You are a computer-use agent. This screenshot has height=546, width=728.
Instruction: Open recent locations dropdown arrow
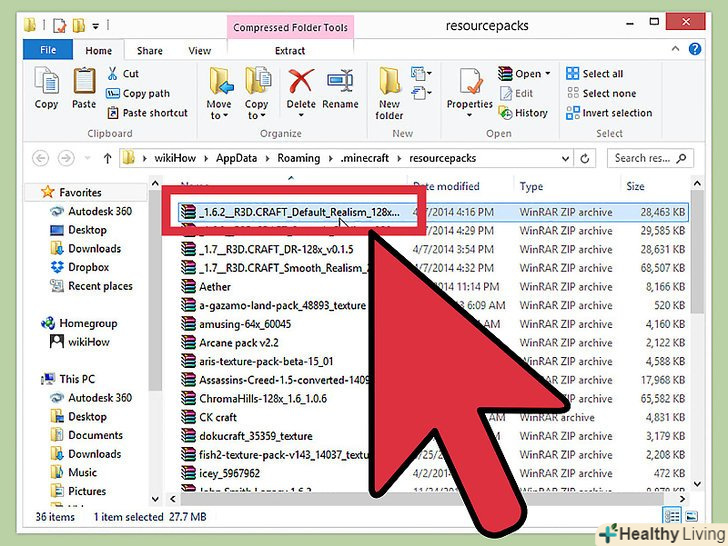pos(87,158)
